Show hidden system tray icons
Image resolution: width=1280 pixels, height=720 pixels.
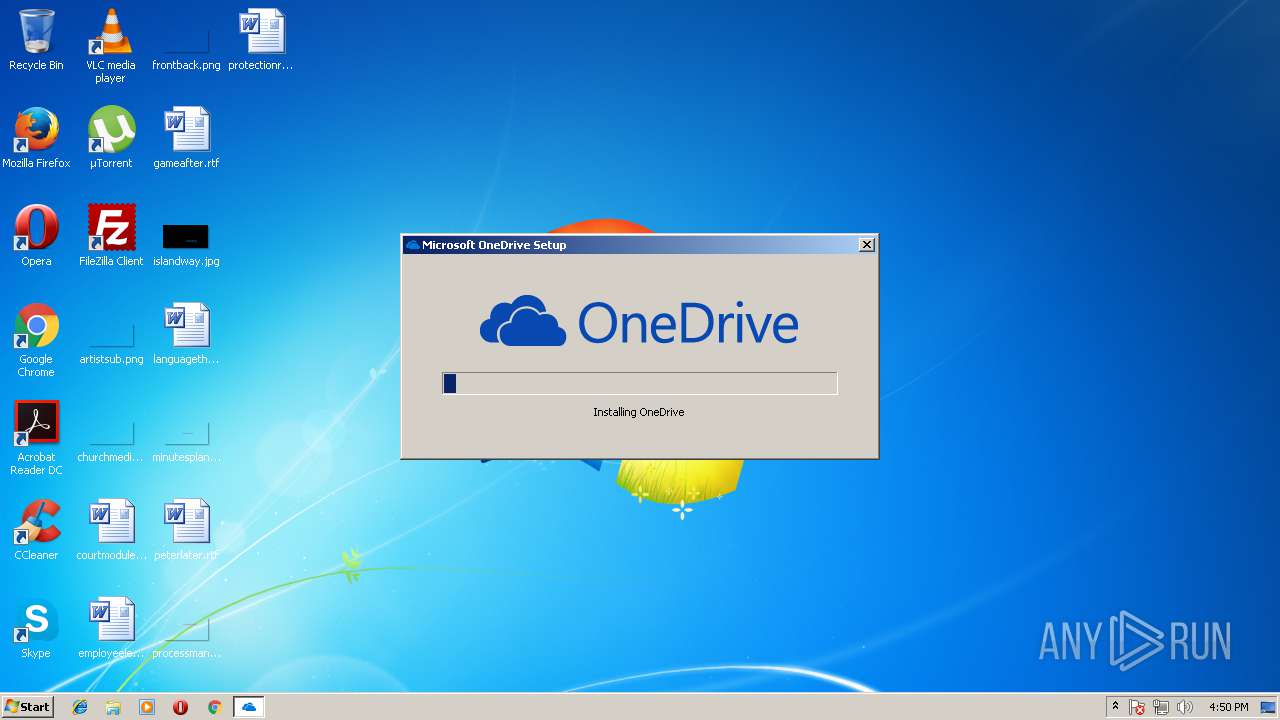click(x=1115, y=707)
